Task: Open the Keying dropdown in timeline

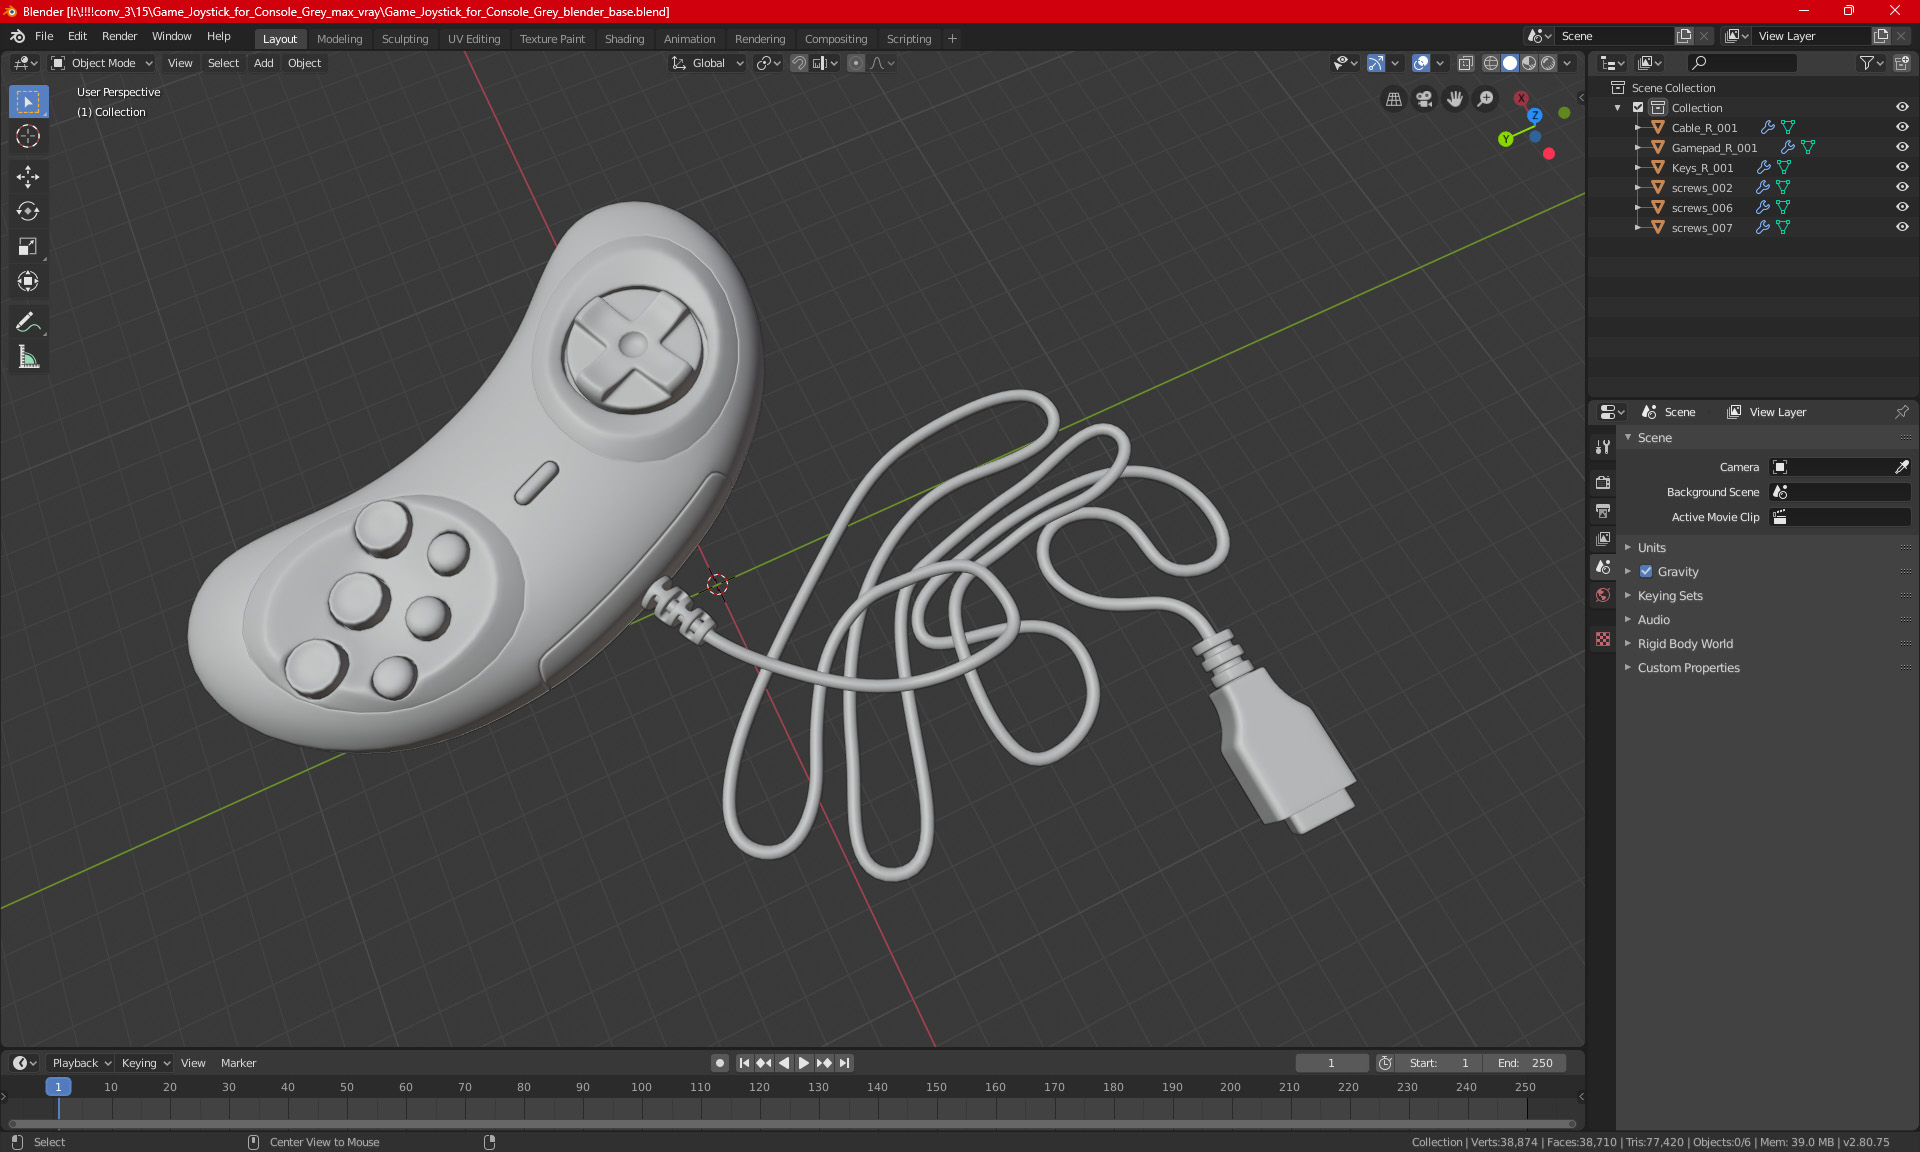Action: point(146,1063)
